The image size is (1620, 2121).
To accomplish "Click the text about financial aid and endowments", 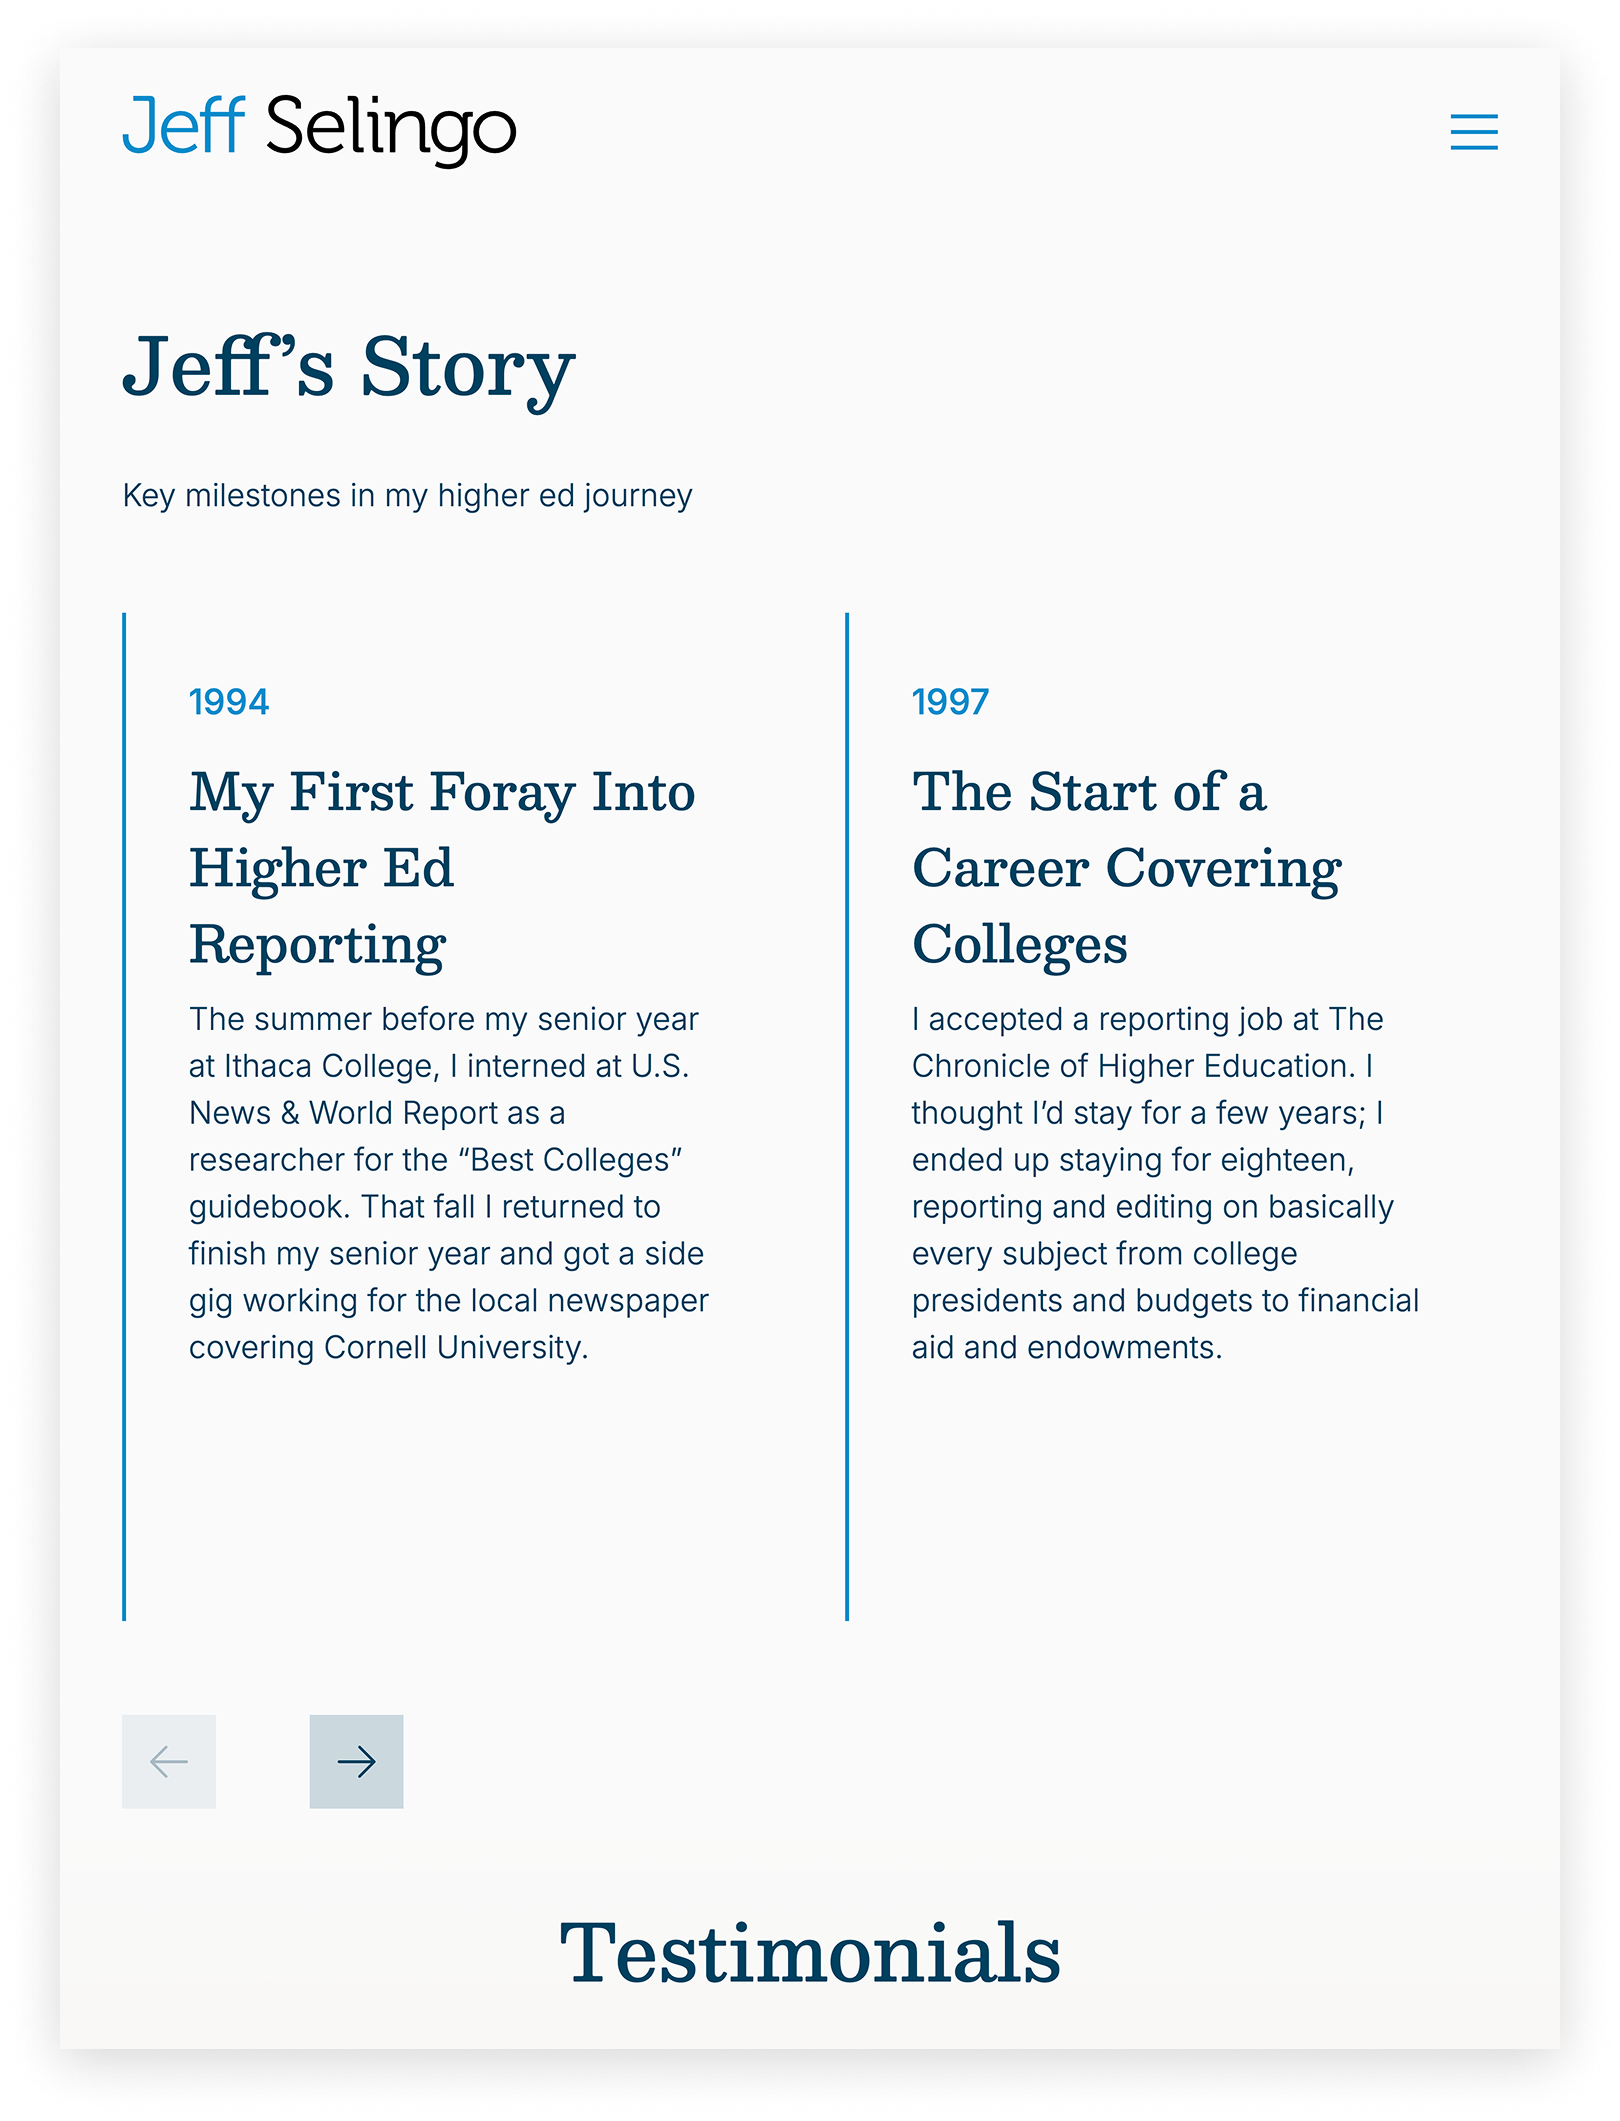I will click(1166, 1324).
